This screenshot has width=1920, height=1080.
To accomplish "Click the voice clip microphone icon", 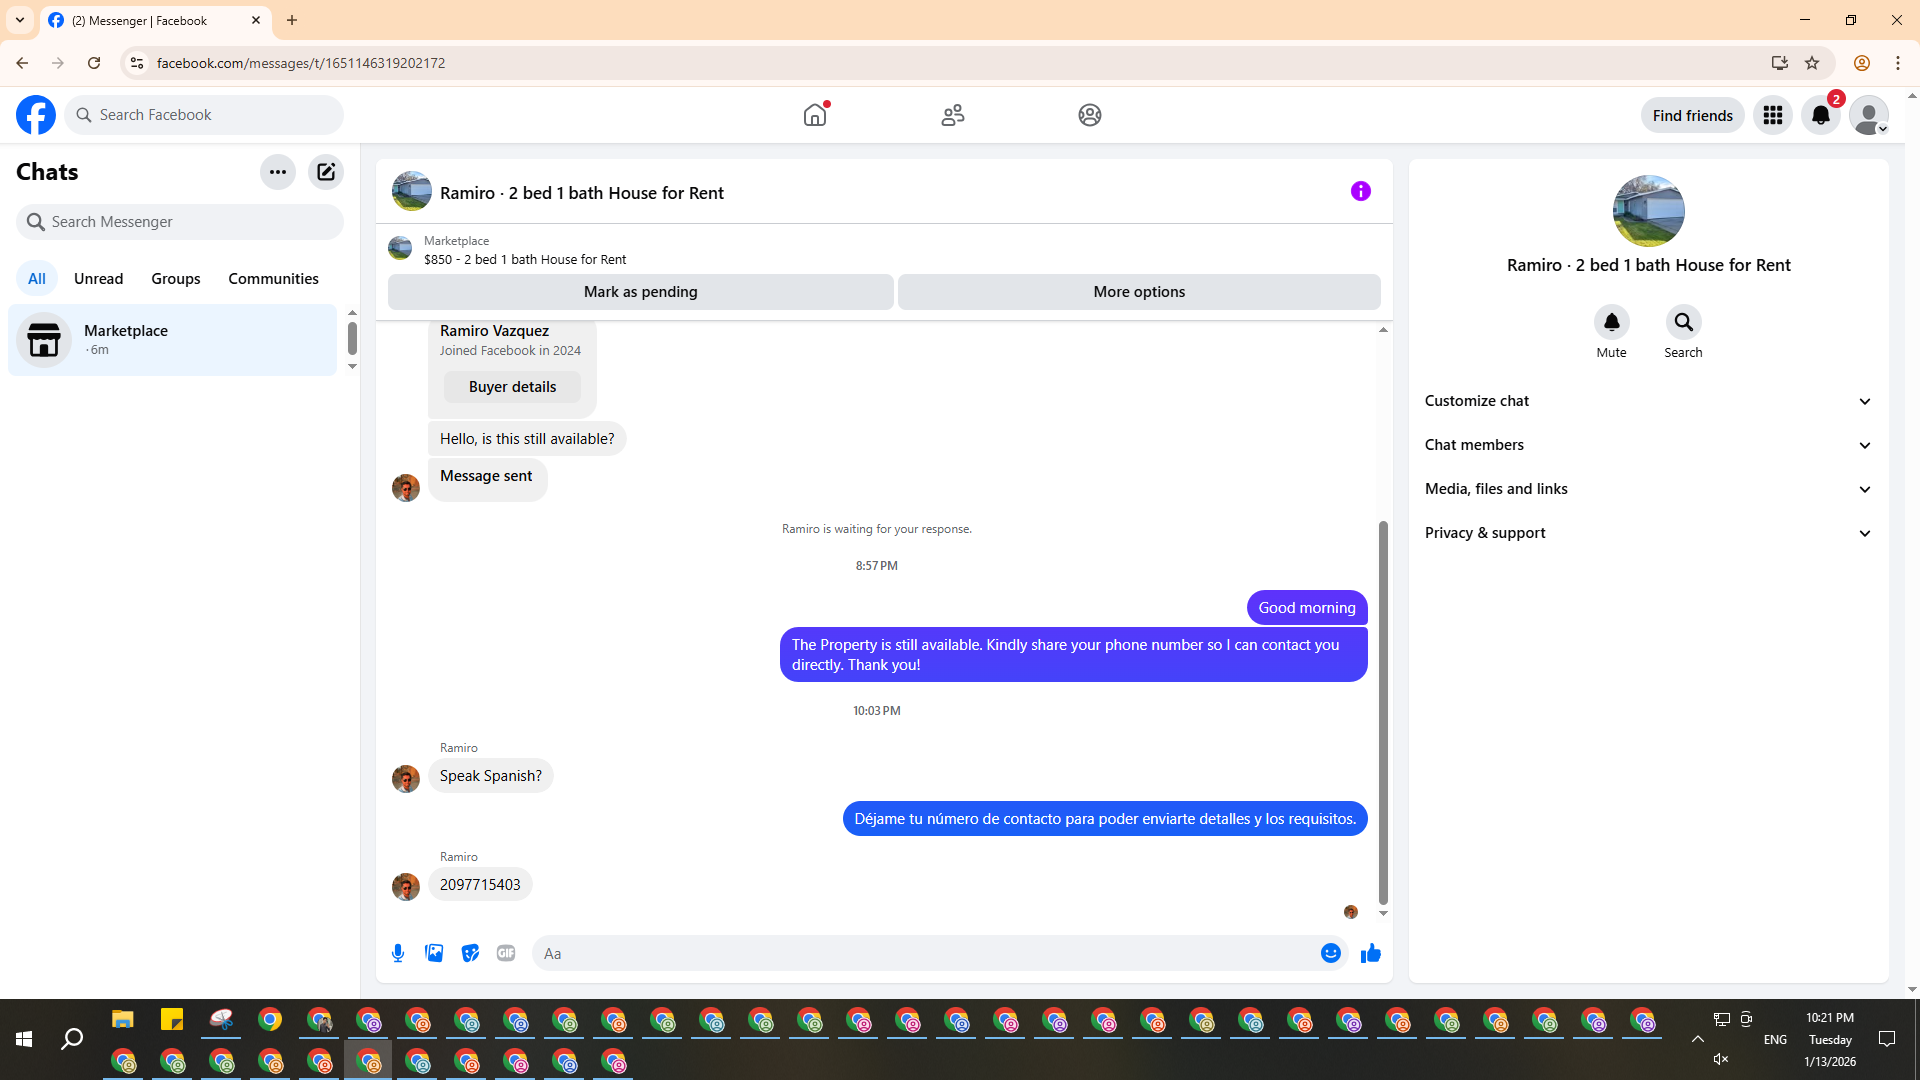I will pyautogui.click(x=398, y=953).
